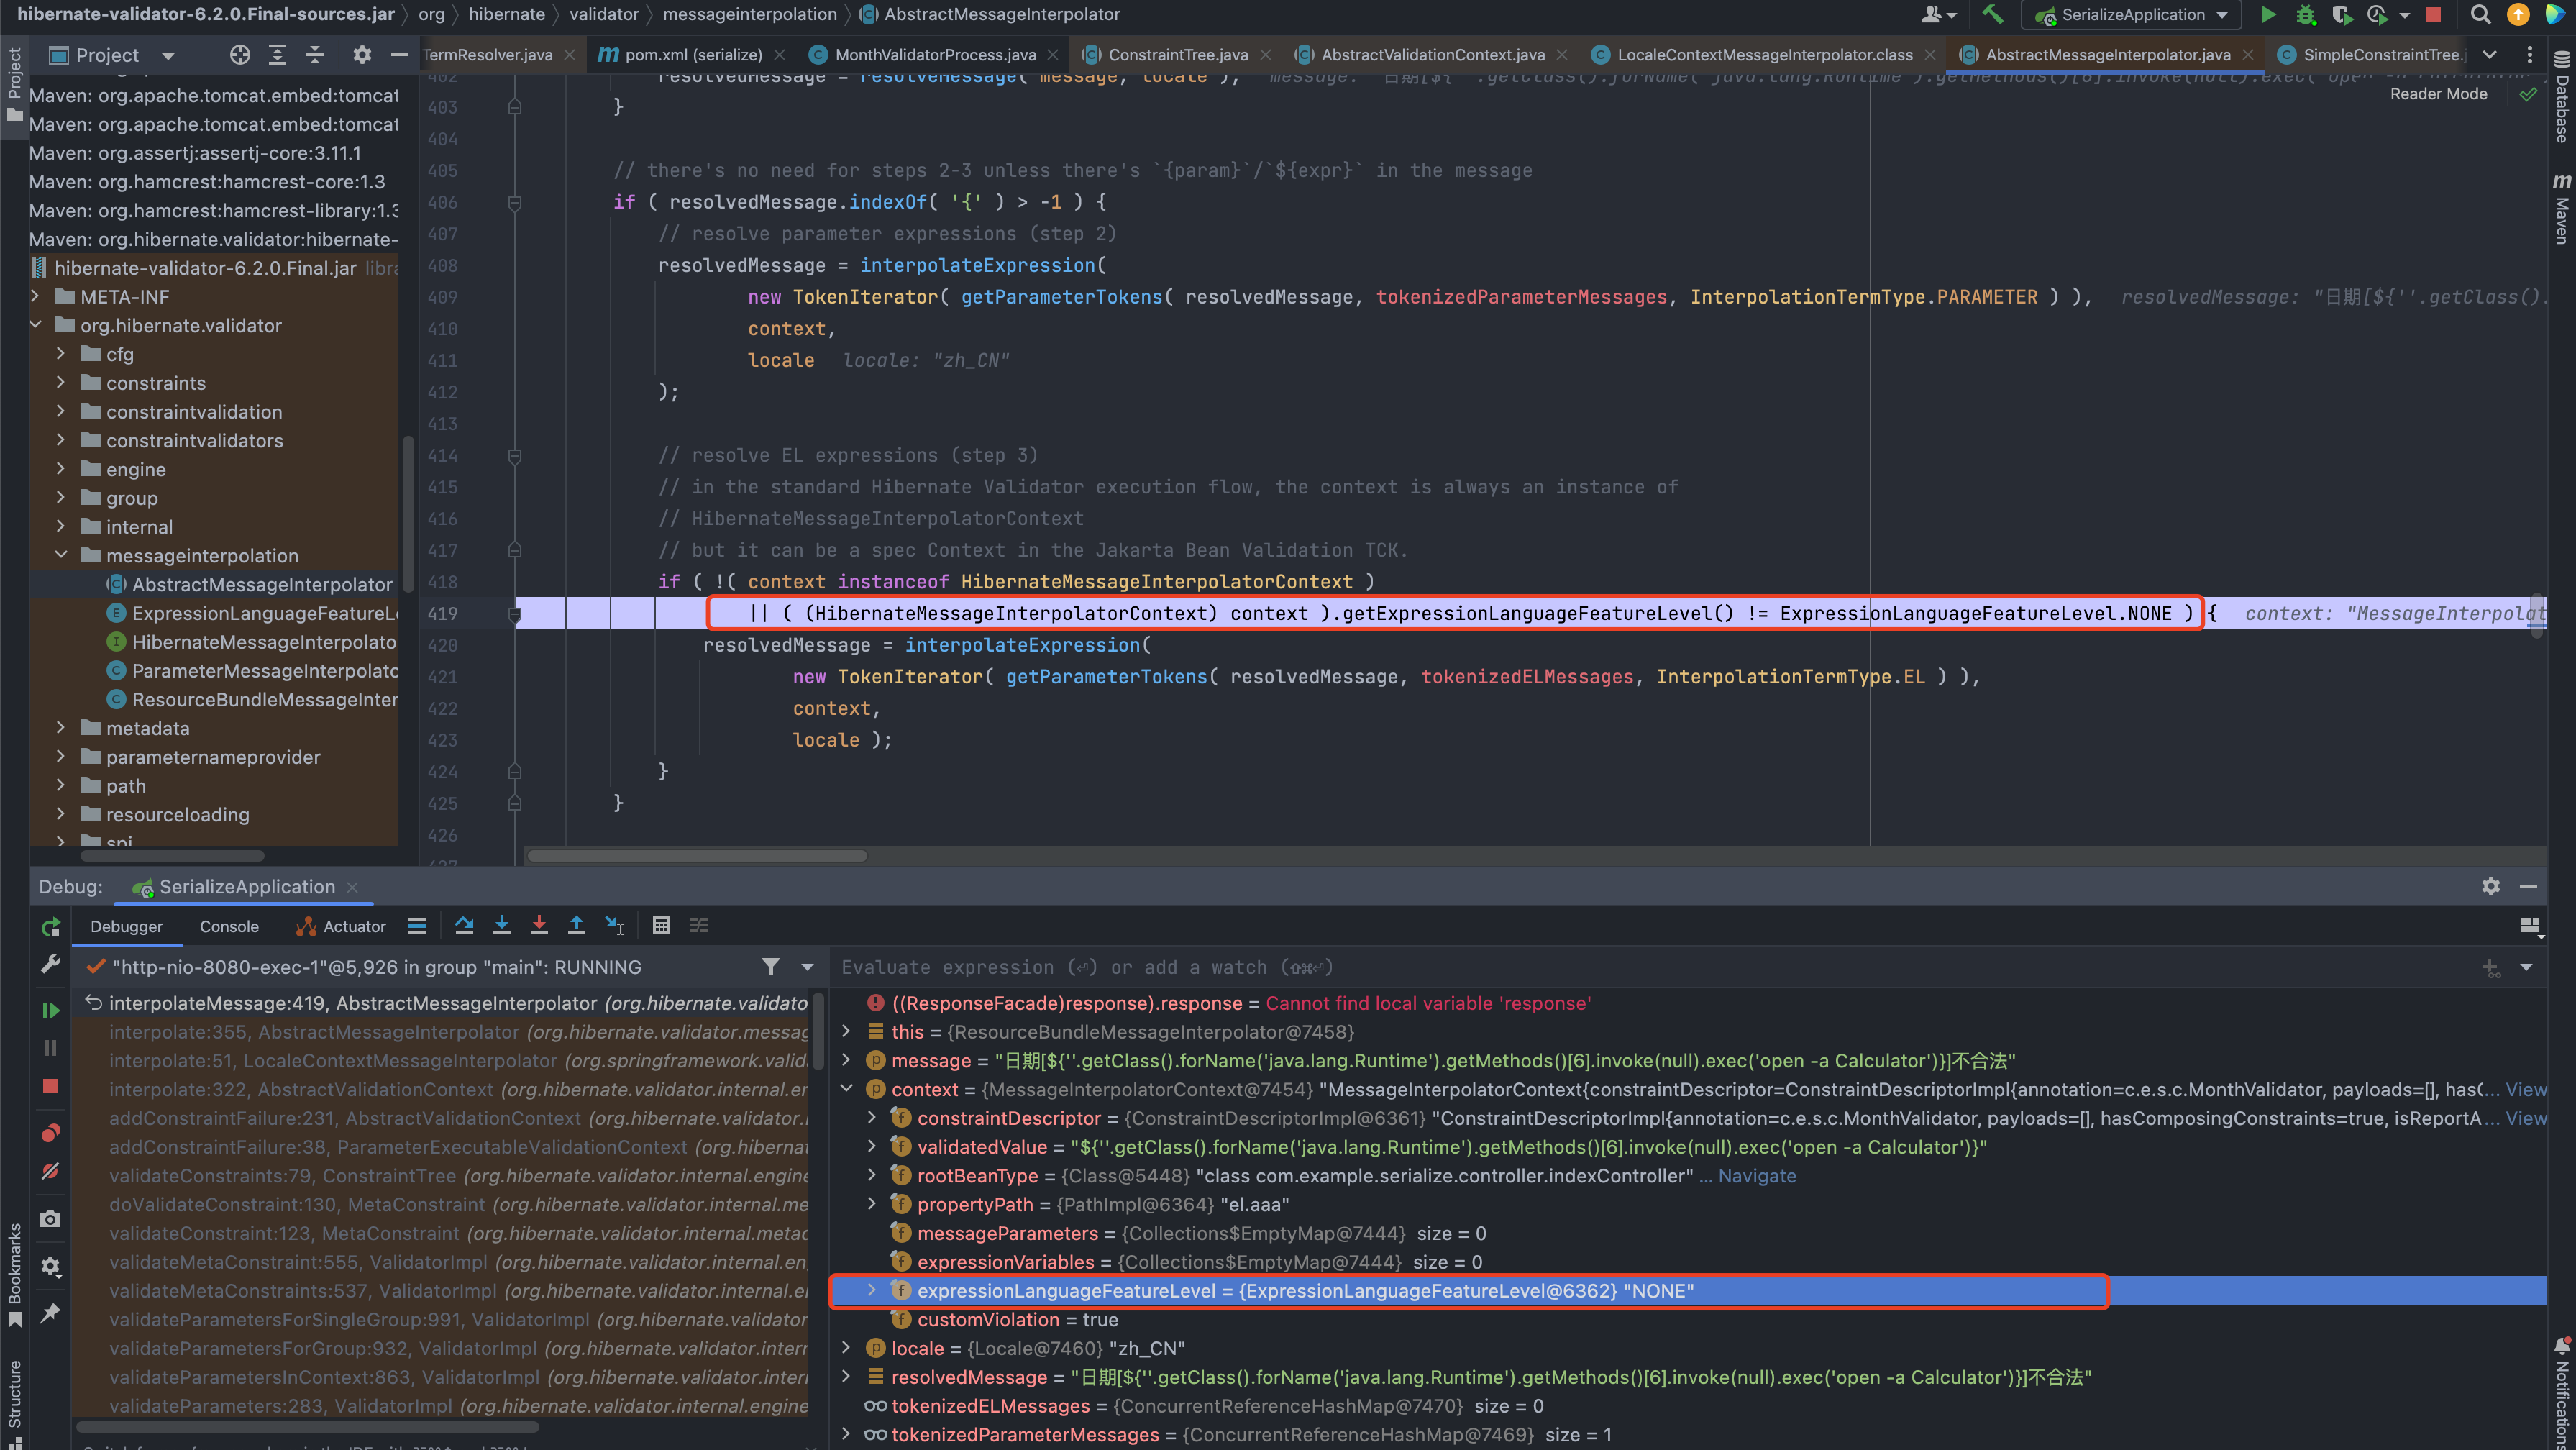Expand the constraintvalidators folder
Viewport: 2576px width, 1450px height.
[x=61, y=440]
